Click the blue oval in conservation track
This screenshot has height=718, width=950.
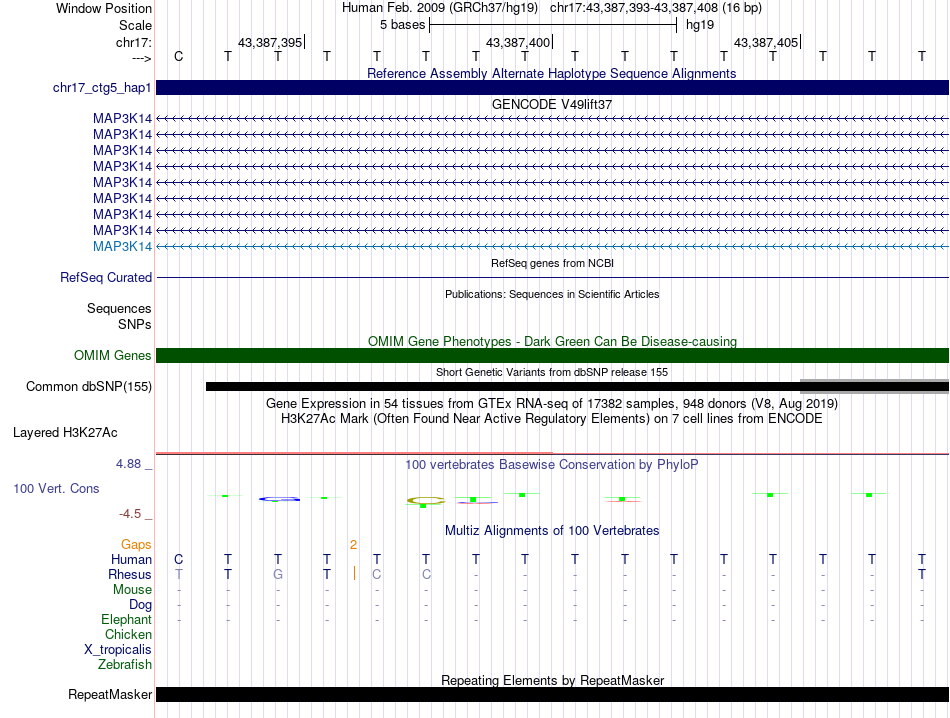pos(279,499)
